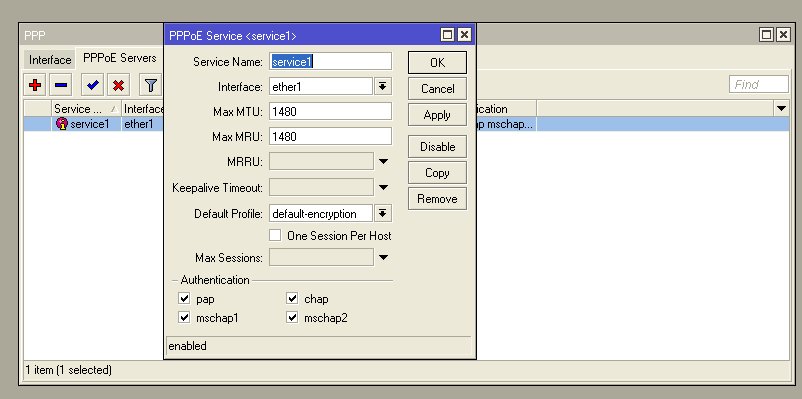Click the ether1 cell in service1 row
Screen dimensions: 802x399
coord(139,124)
